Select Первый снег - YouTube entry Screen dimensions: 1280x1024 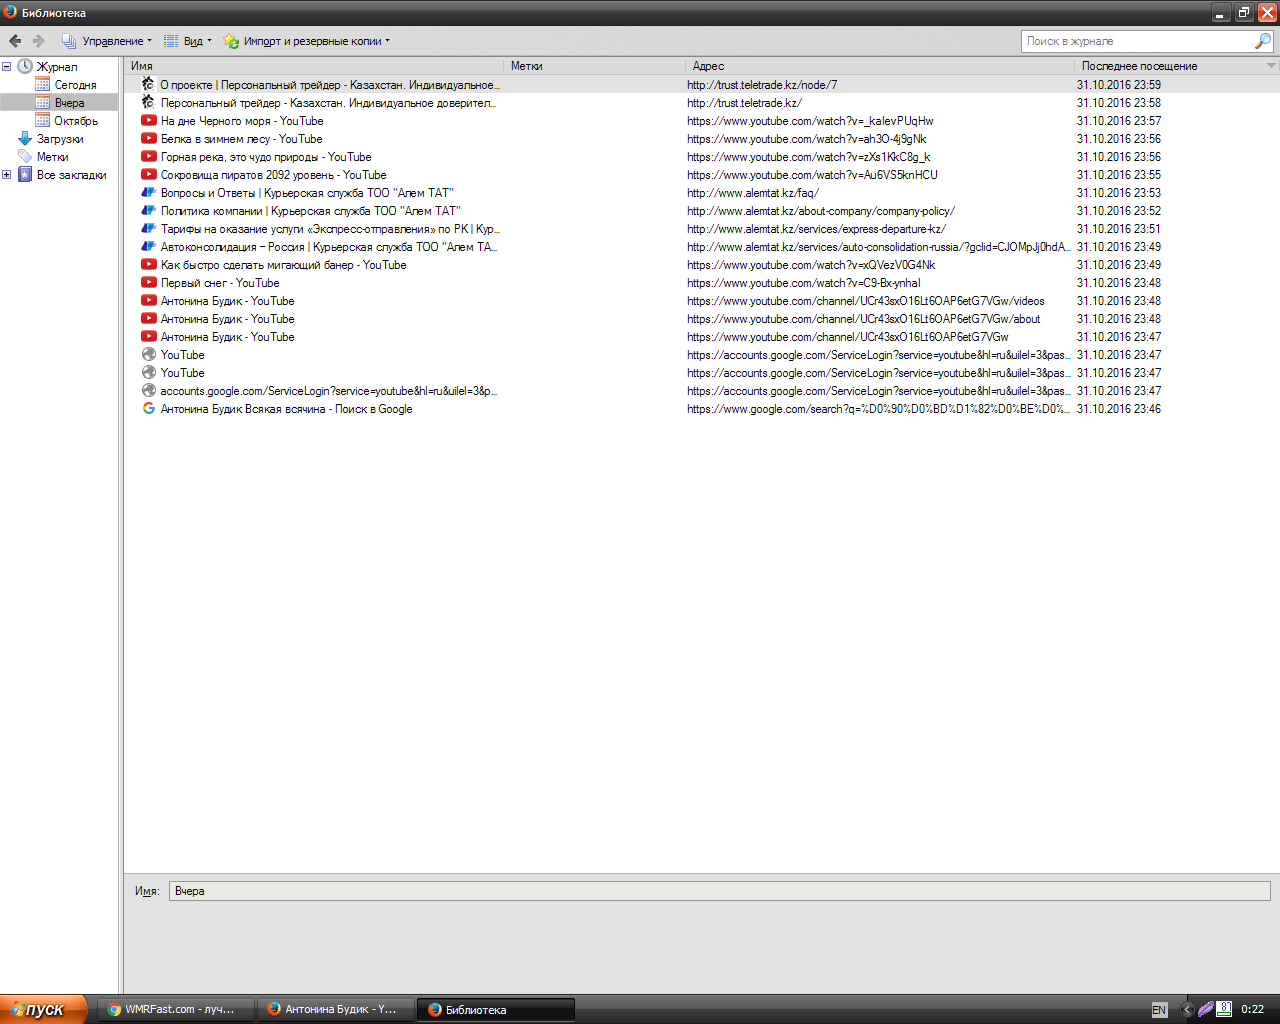(702, 283)
